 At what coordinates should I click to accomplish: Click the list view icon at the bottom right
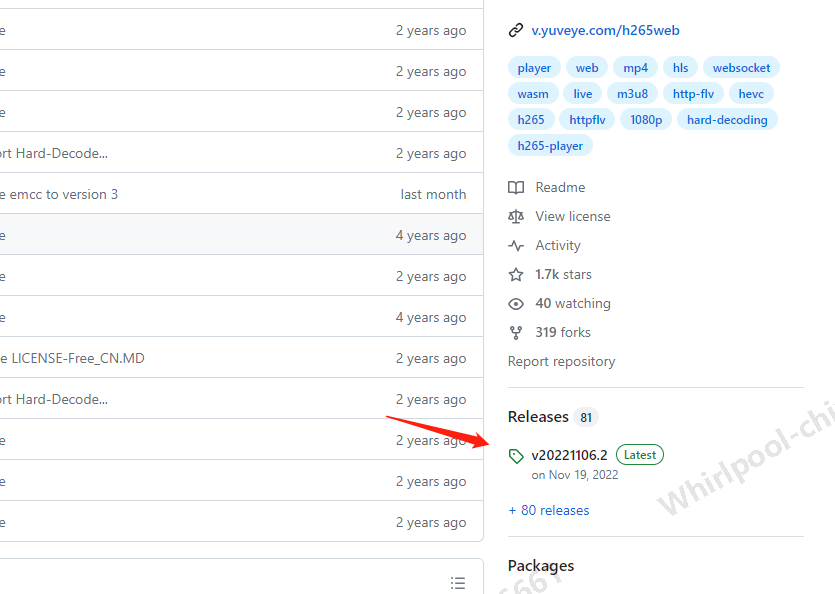(x=458, y=583)
